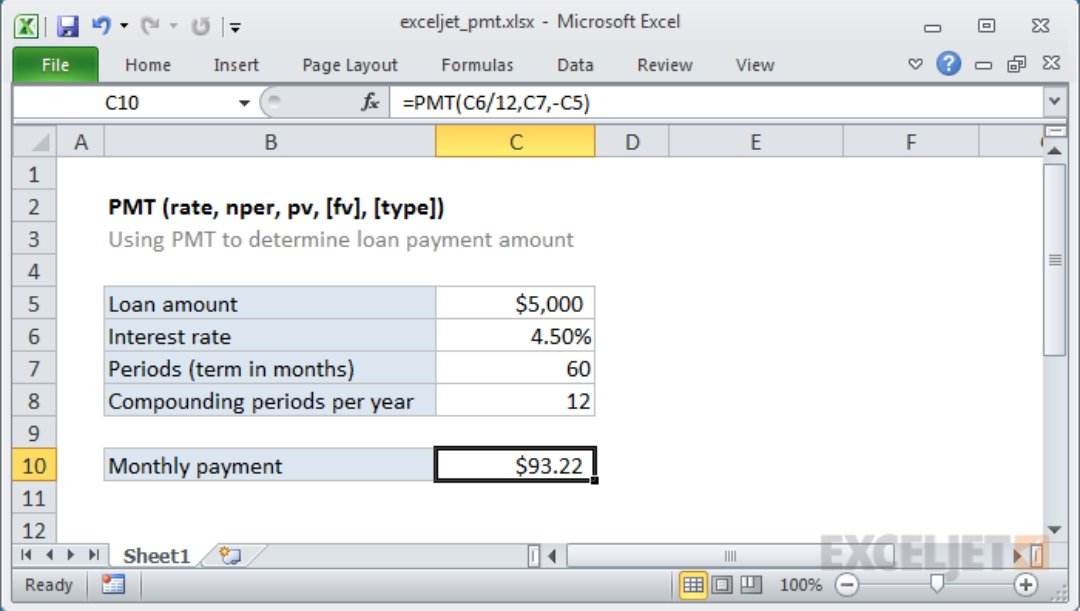
Task: Open the Excel Help question mark
Action: tap(948, 64)
